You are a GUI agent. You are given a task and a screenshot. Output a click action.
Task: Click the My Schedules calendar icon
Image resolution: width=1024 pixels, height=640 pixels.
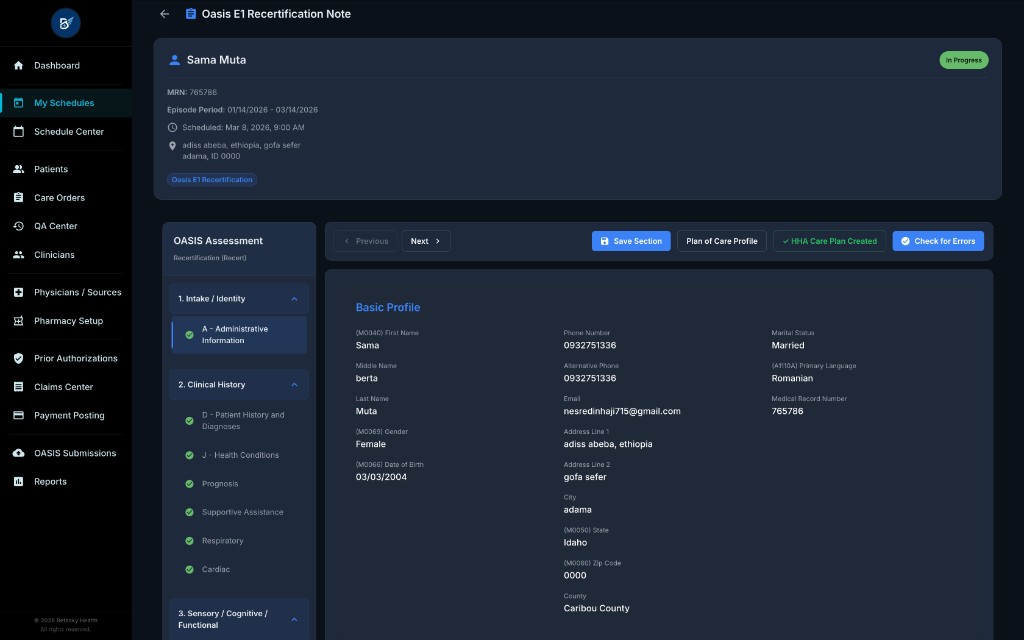pyautogui.click(x=18, y=103)
